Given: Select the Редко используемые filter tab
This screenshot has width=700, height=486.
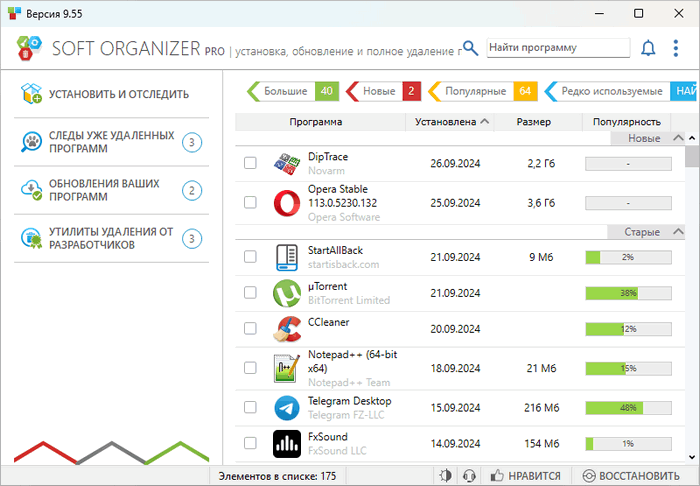Looking at the screenshot, I should pyautogui.click(x=620, y=91).
